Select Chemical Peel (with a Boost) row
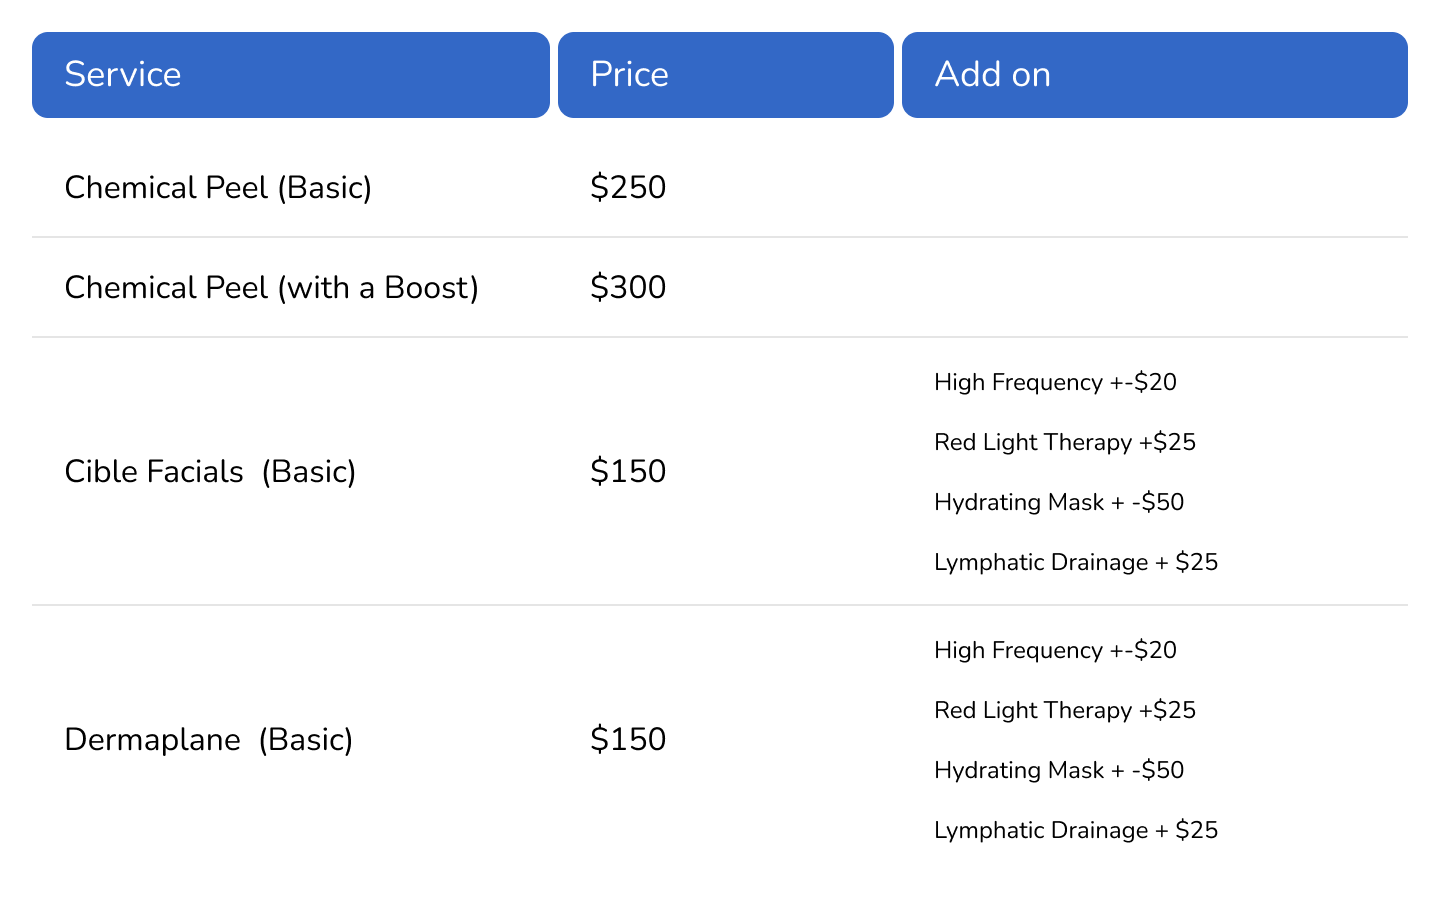 pyautogui.click(x=720, y=287)
